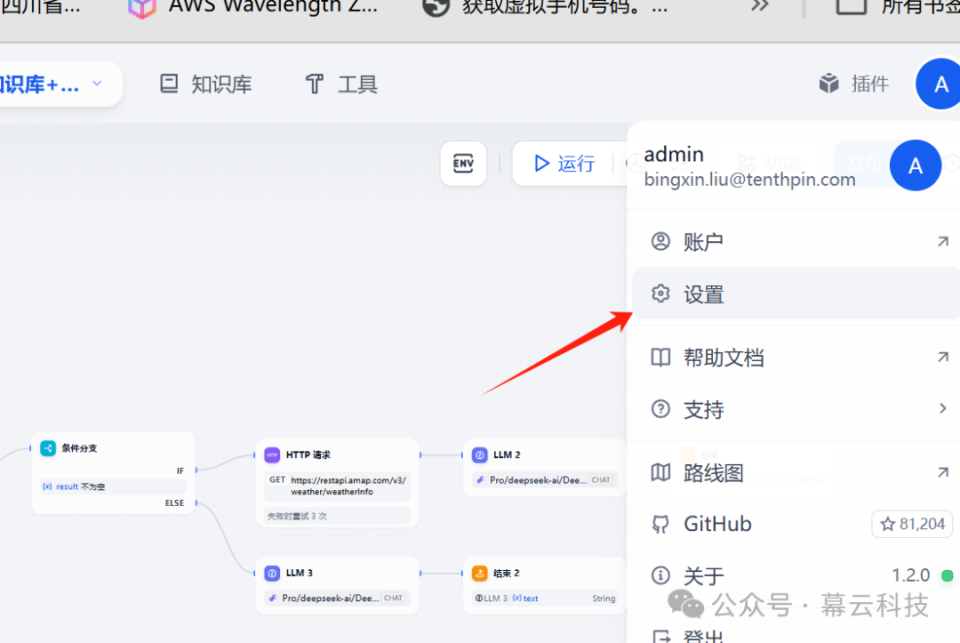Select the 工具 wrench icon
The width and height of the screenshot is (960, 643).
310,84
